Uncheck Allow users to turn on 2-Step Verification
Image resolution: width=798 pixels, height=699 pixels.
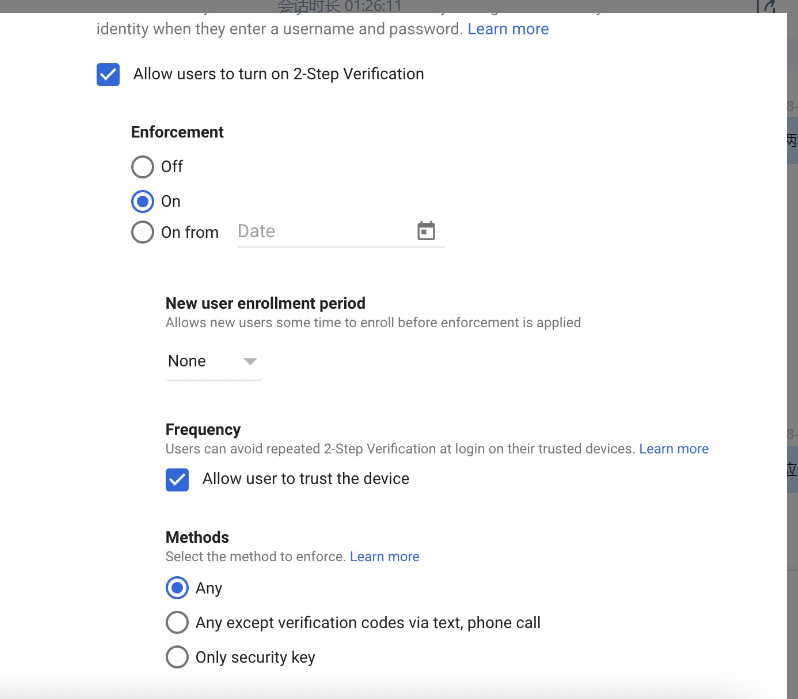108,74
